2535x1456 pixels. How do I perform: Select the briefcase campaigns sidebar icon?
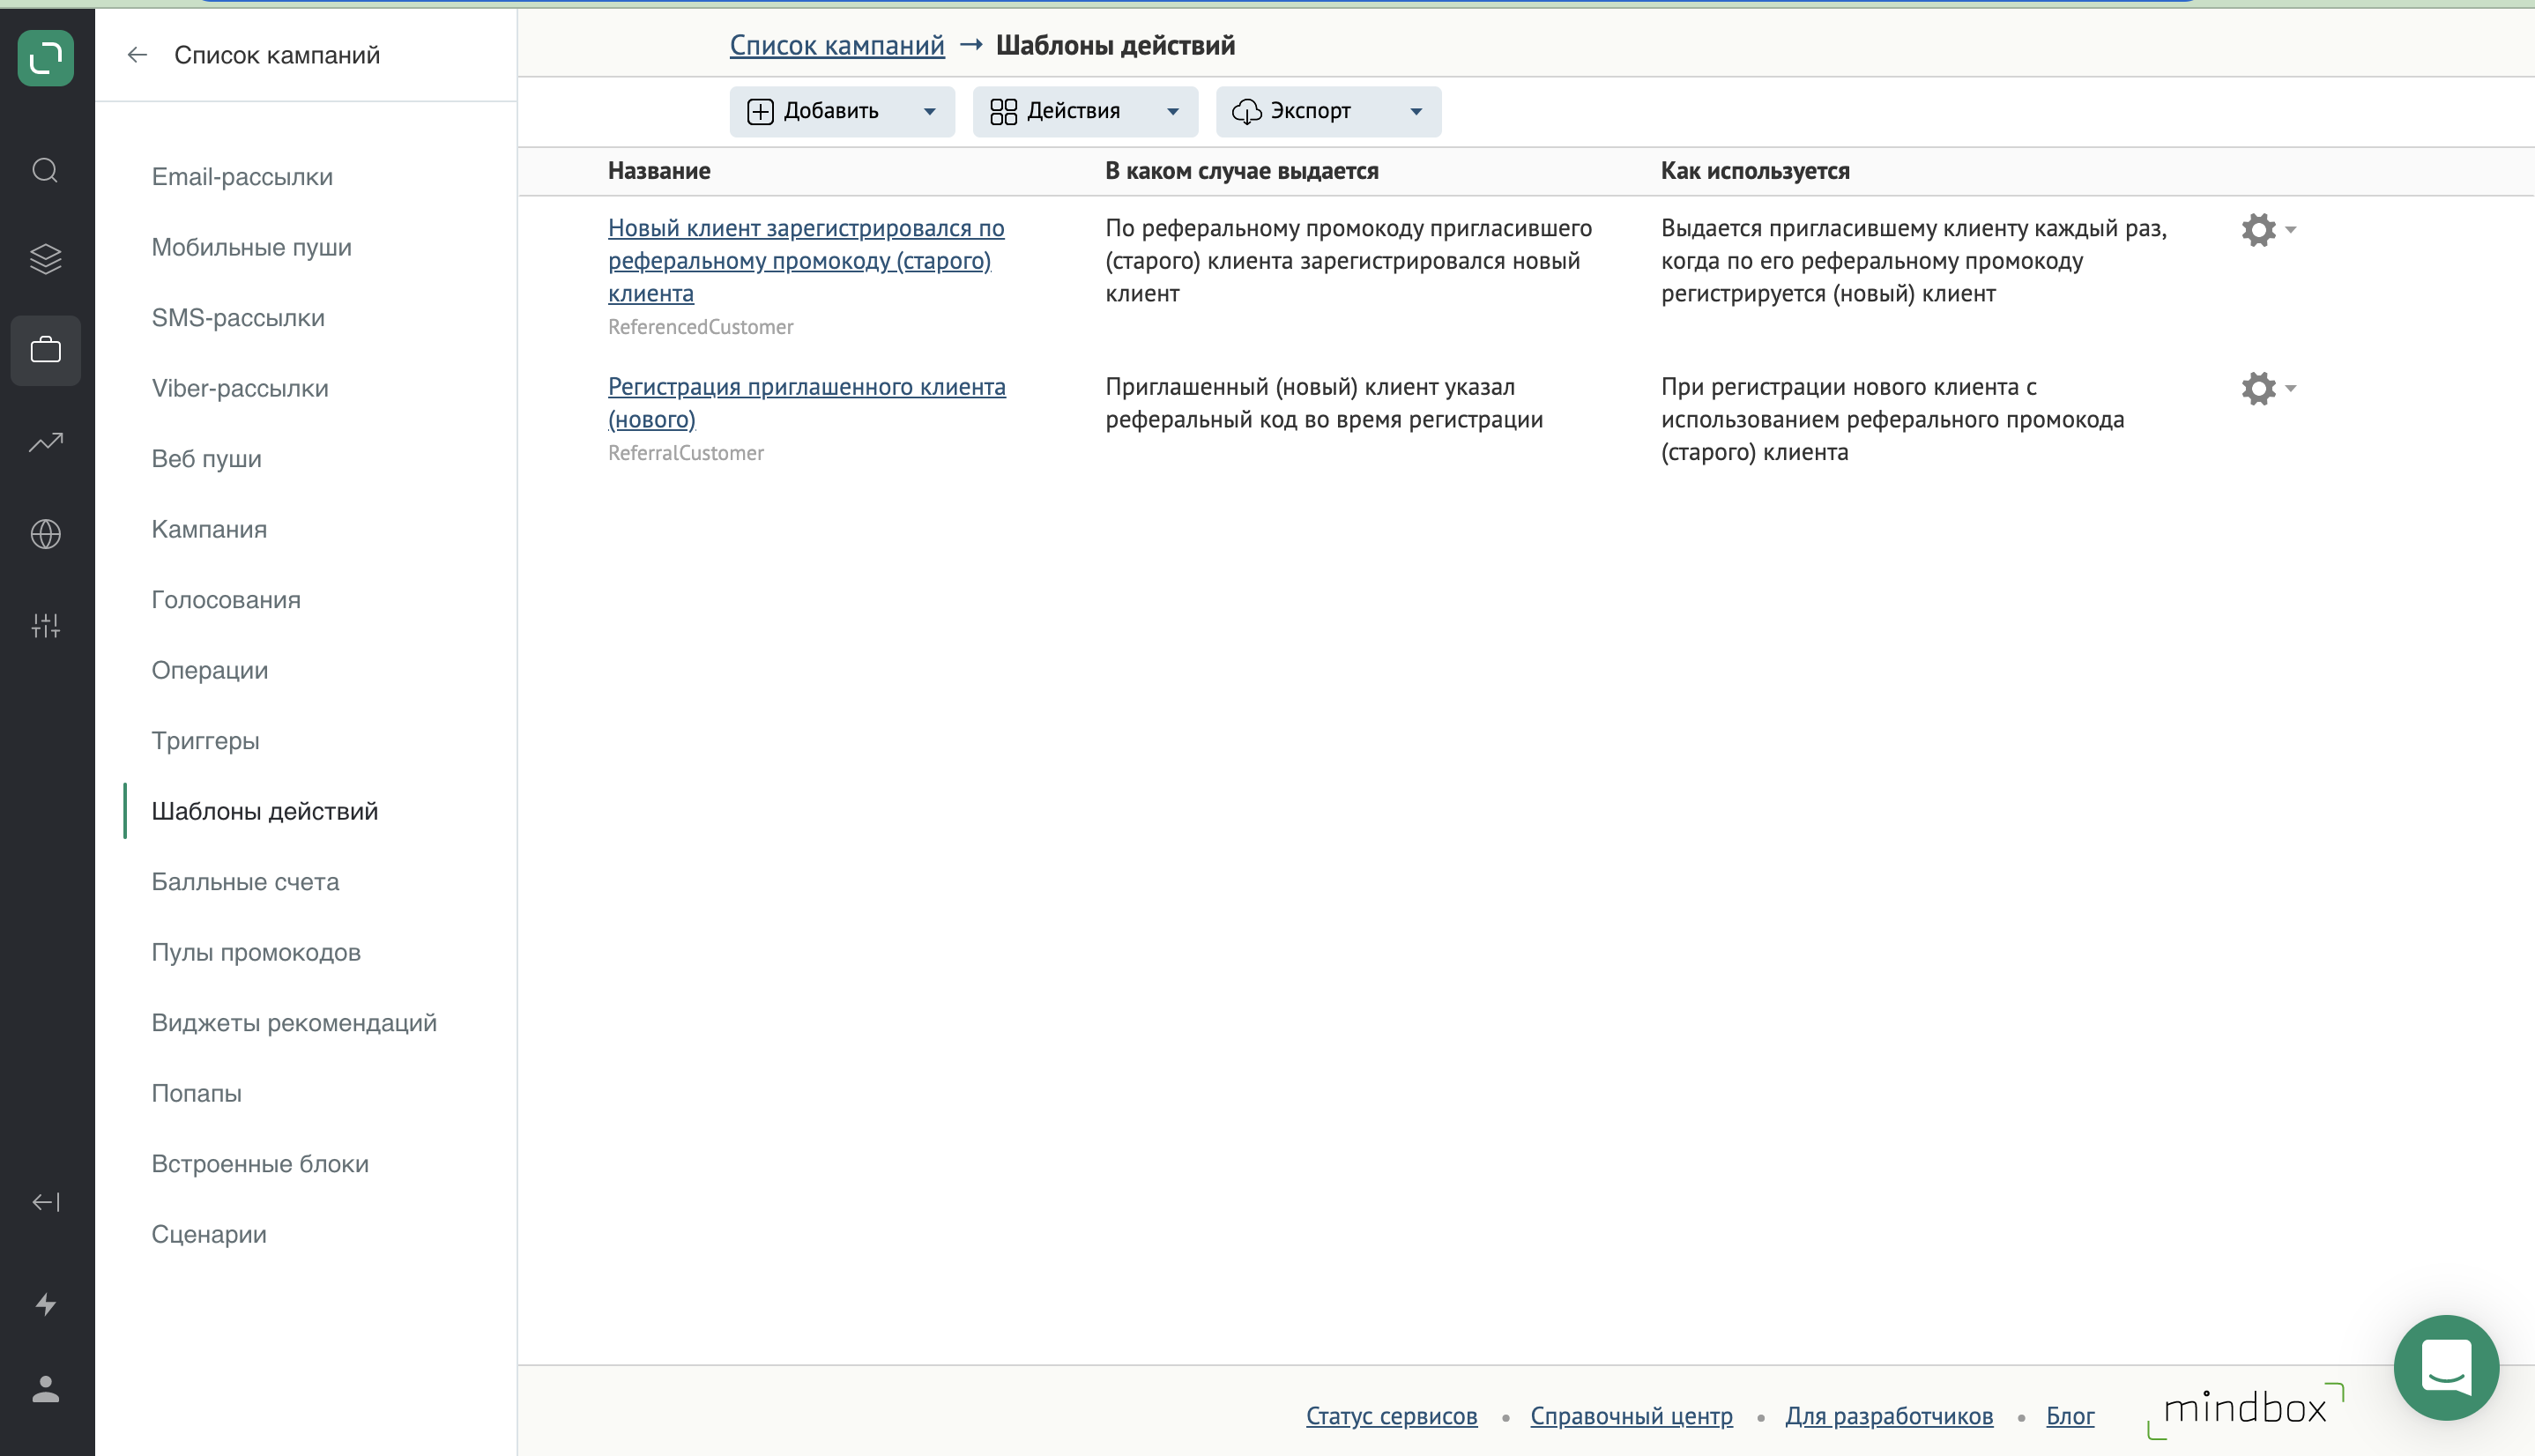click(x=46, y=350)
